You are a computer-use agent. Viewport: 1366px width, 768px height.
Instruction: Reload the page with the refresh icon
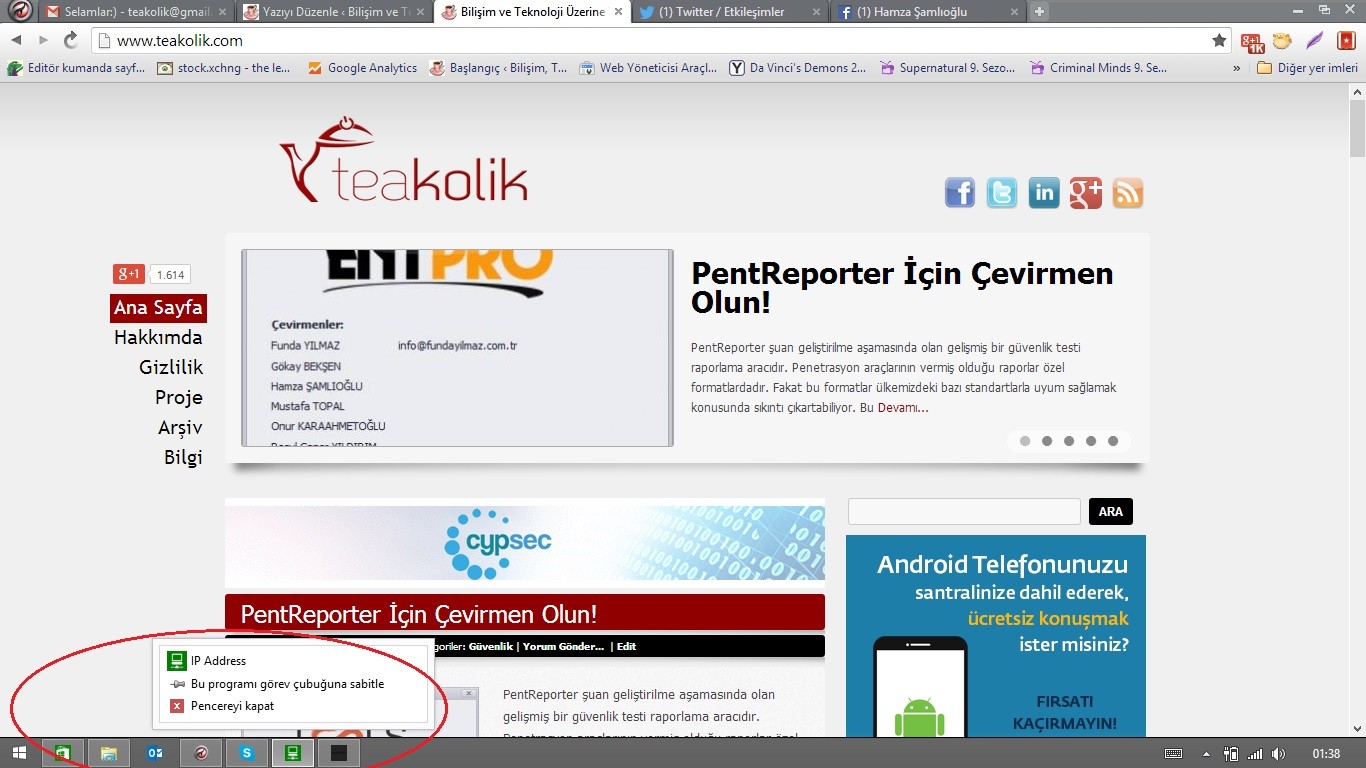[x=71, y=40]
